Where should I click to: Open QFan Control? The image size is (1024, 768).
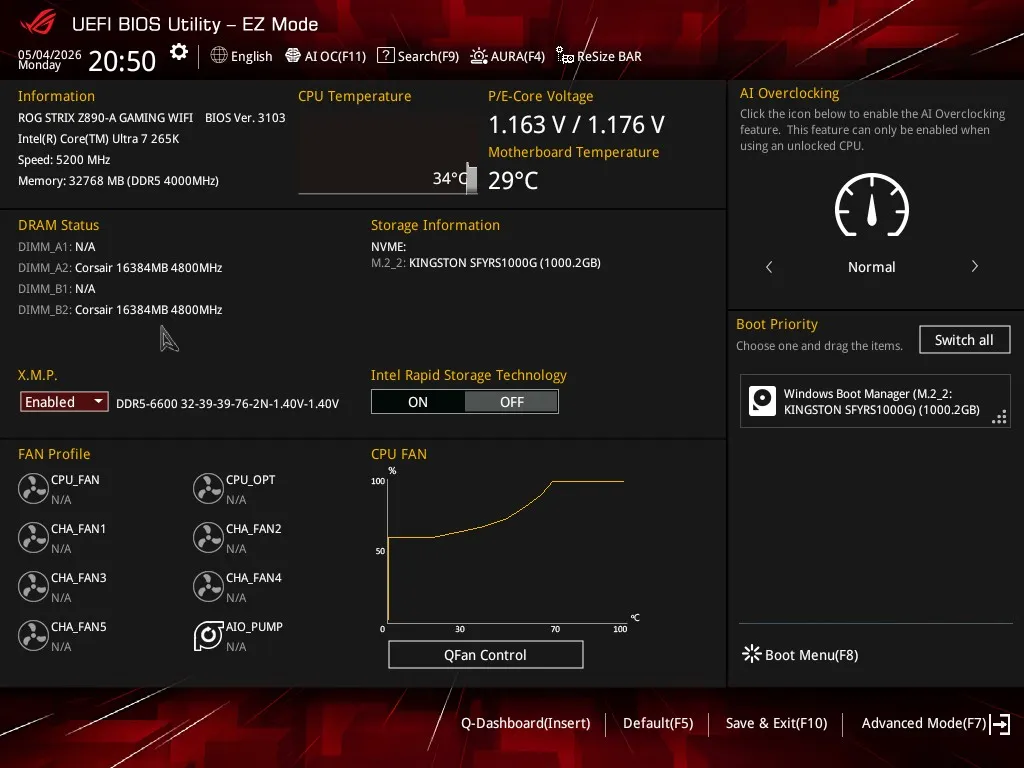[x=485, y=654]
